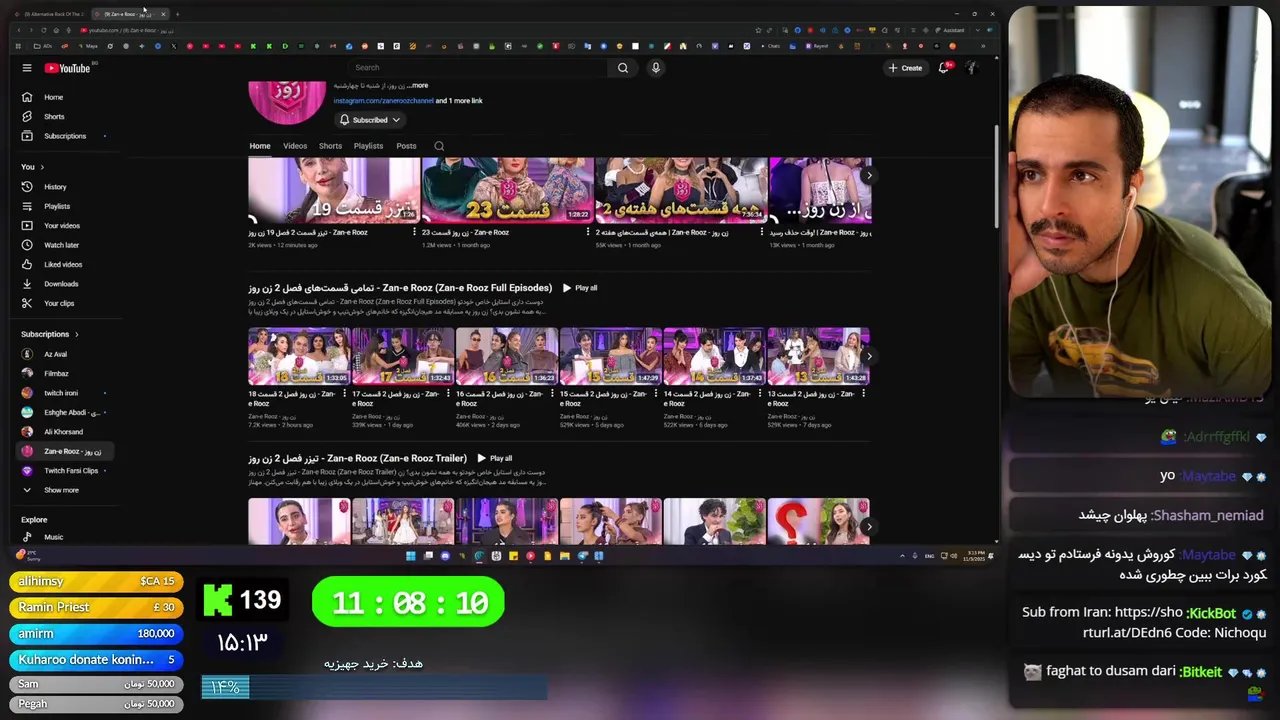Viewport: 1280px width, 720px height.
Task: Switch to channel Shorts tab
Action: click(x=330, y=146)
